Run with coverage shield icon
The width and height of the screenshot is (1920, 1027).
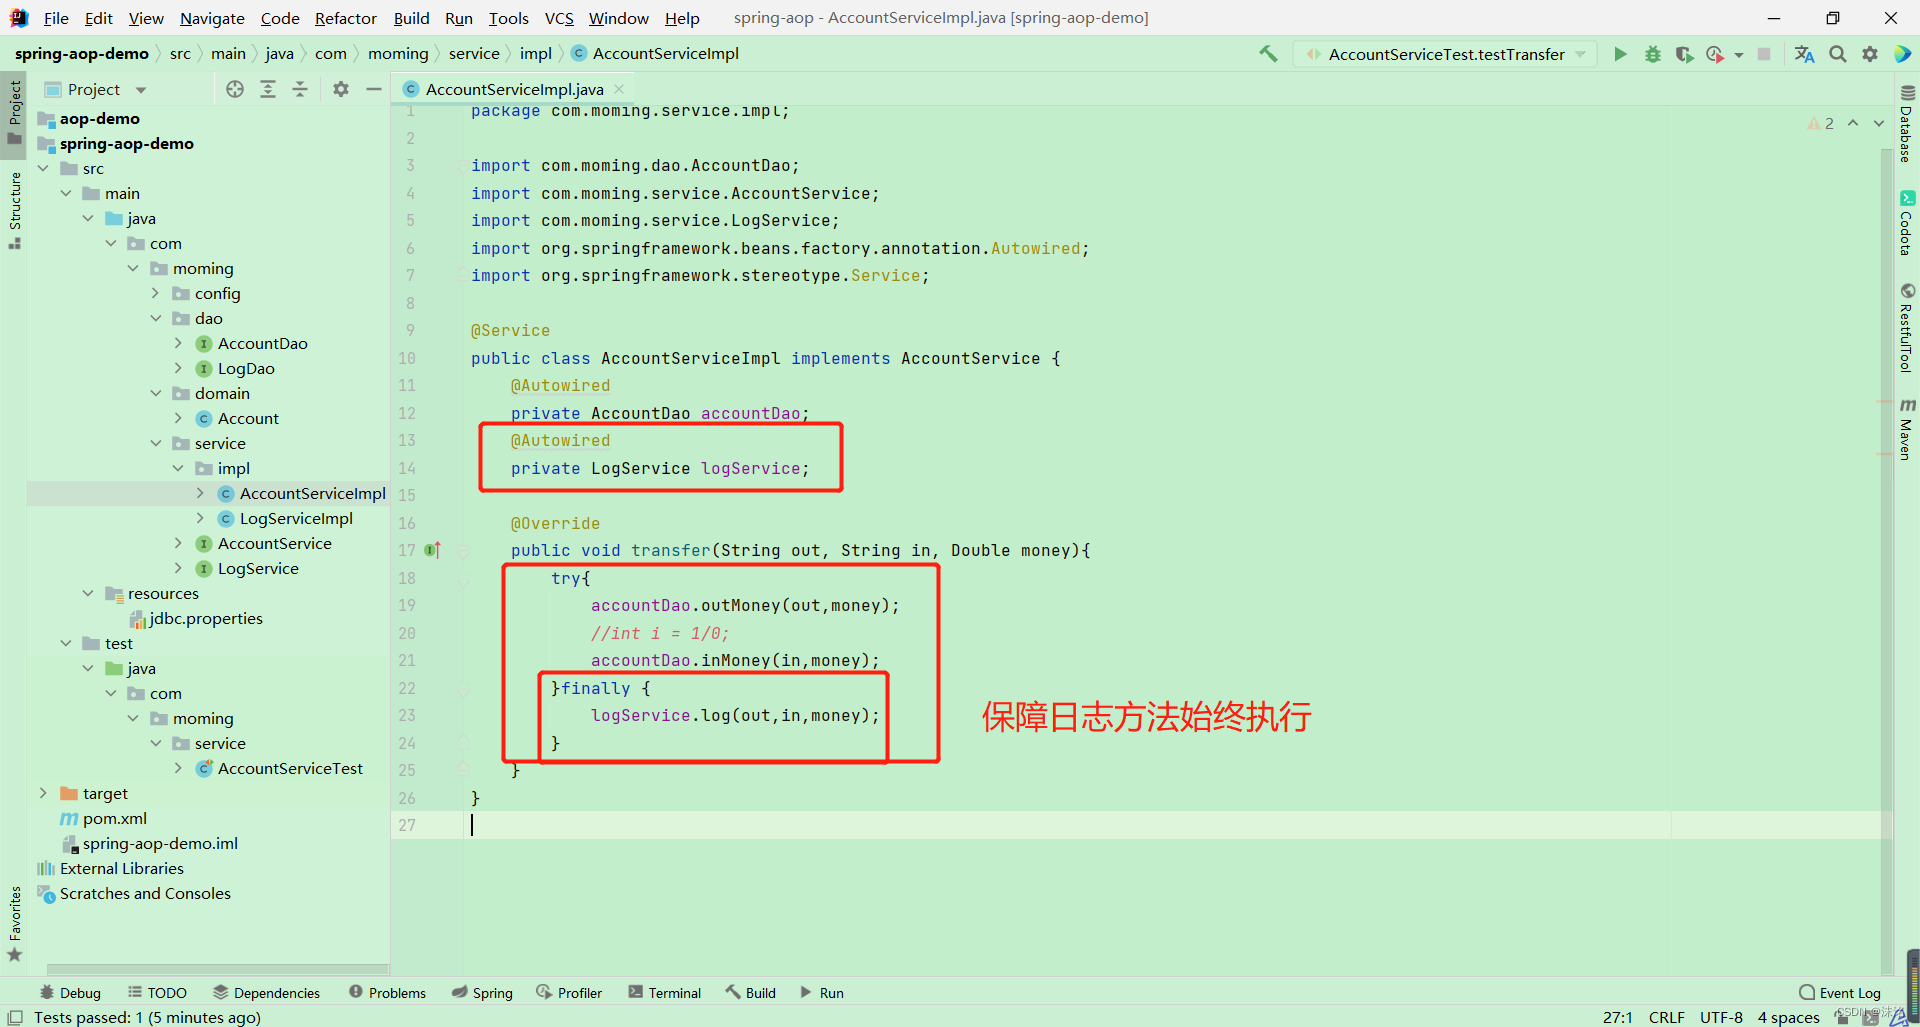1684,54
